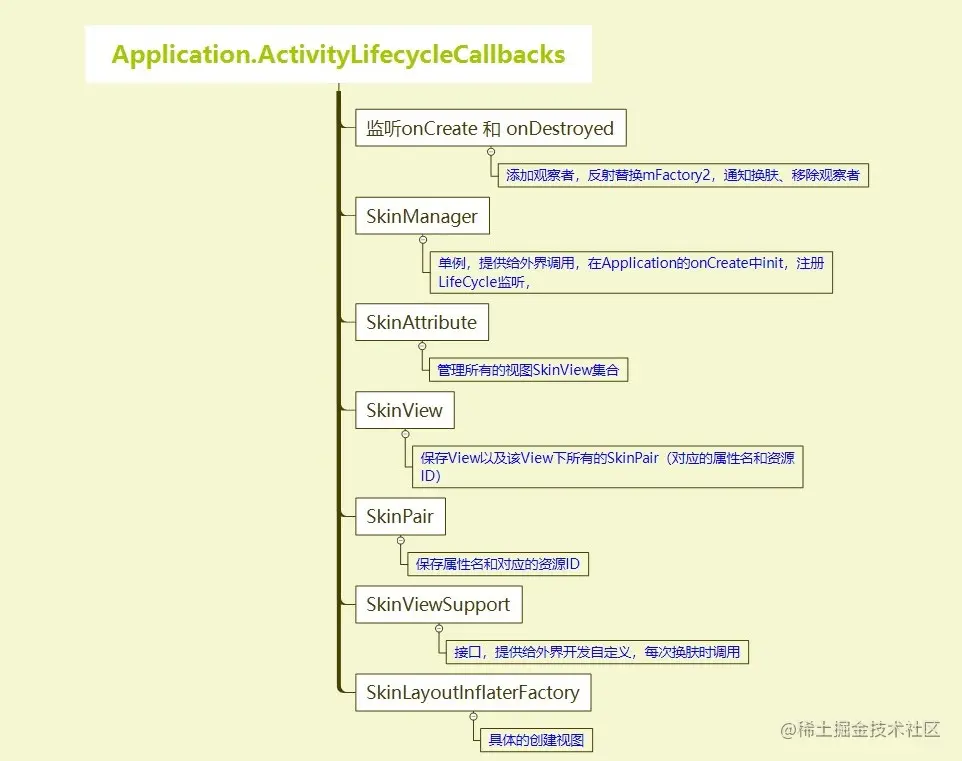
Task: Click the 管理所有的视图SkinView集合 note
Action: 528,369
